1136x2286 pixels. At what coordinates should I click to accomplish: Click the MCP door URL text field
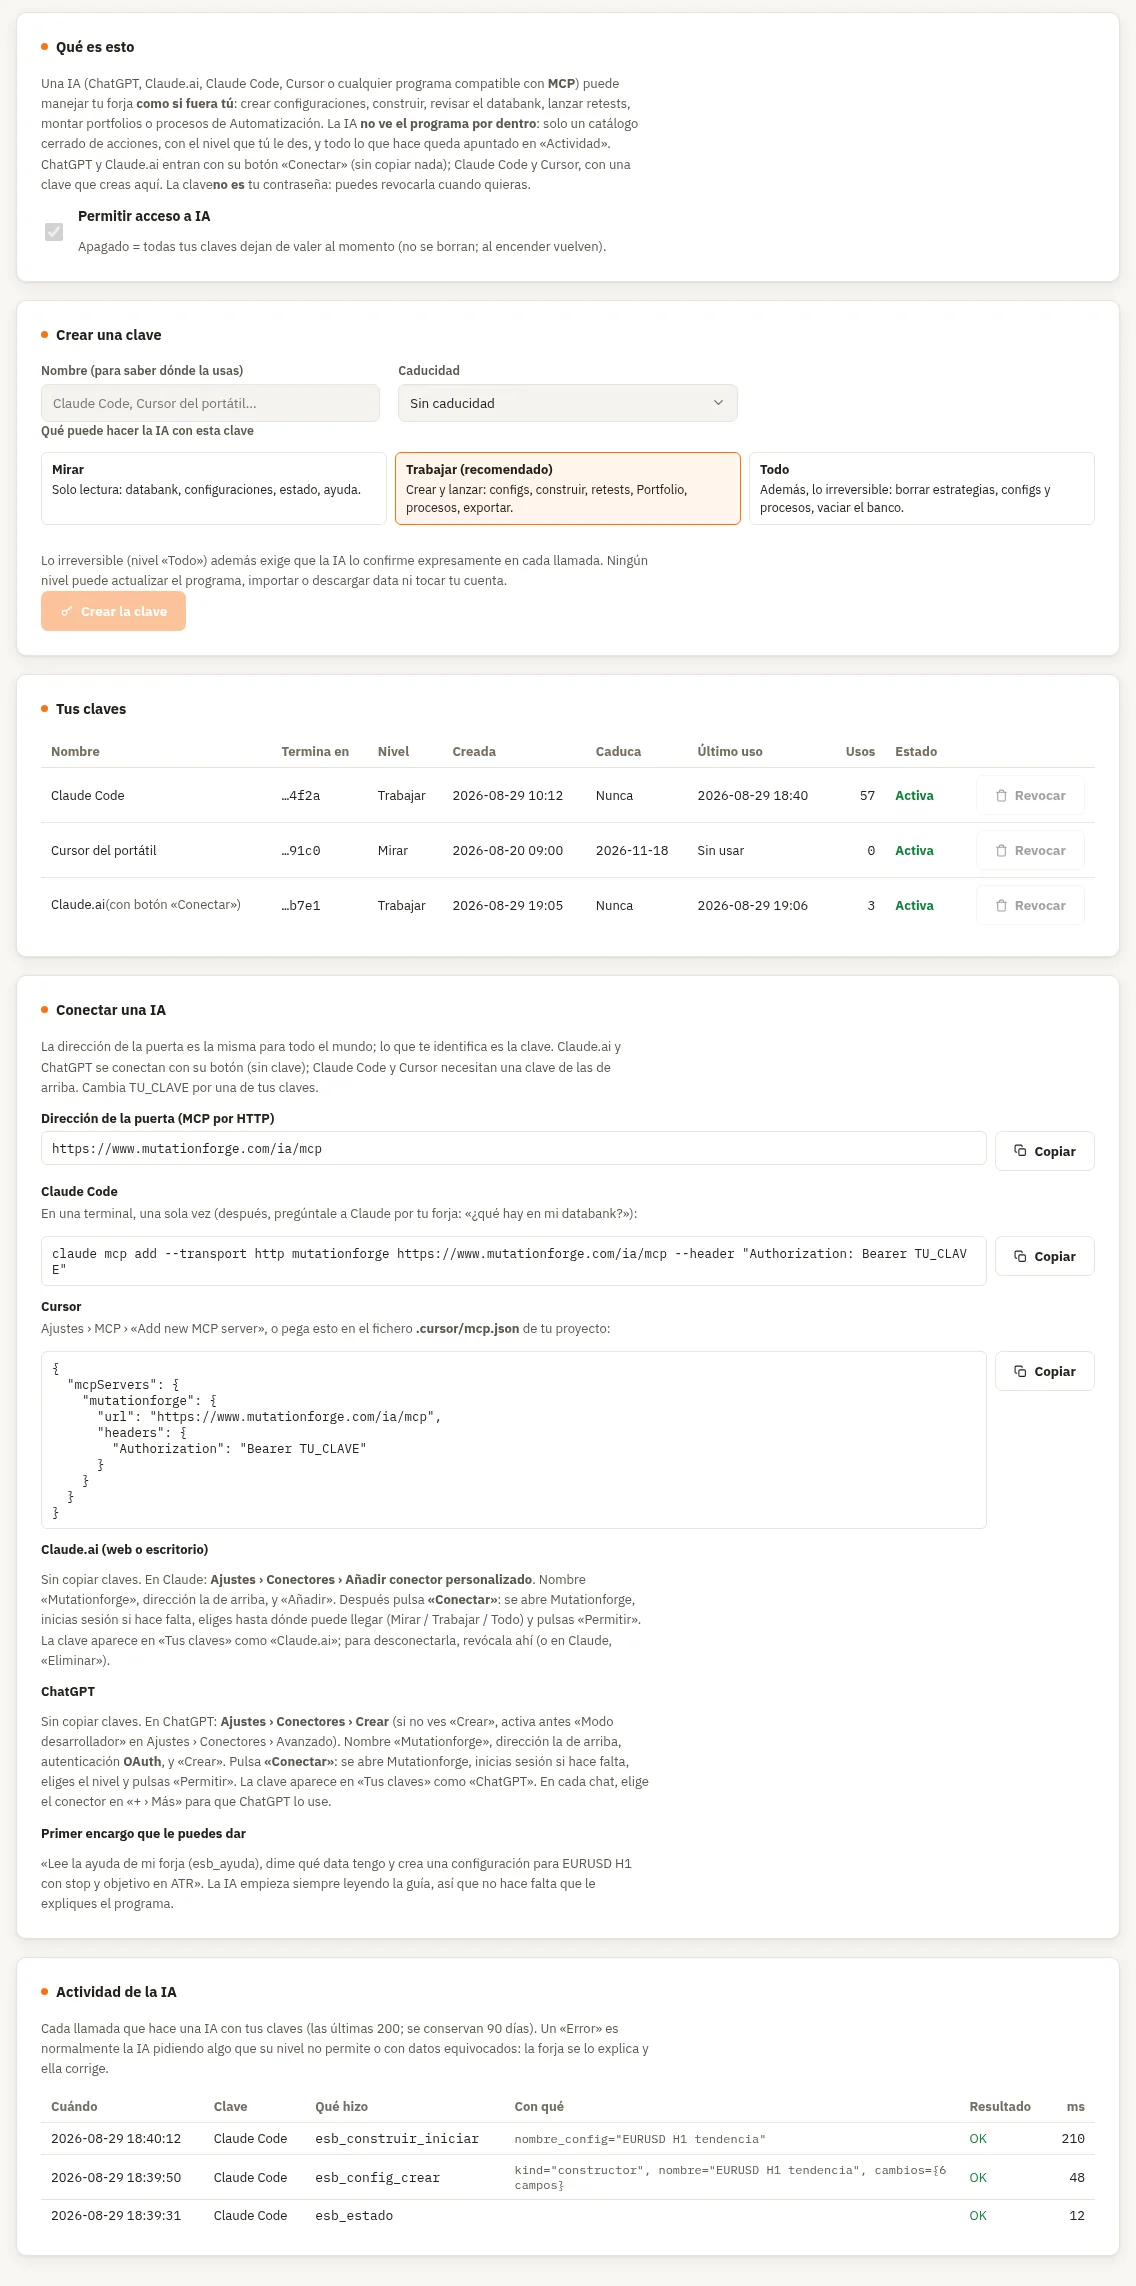(514, 1149)
